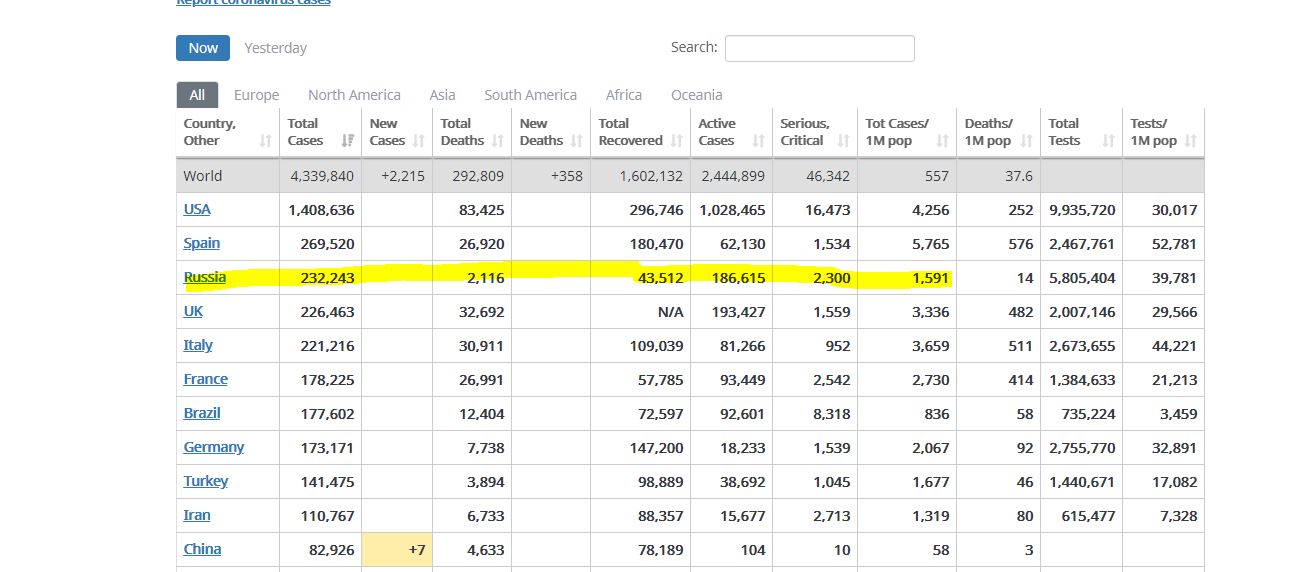
Task: Switch to Yesterday data view
Action: [275, 48]
